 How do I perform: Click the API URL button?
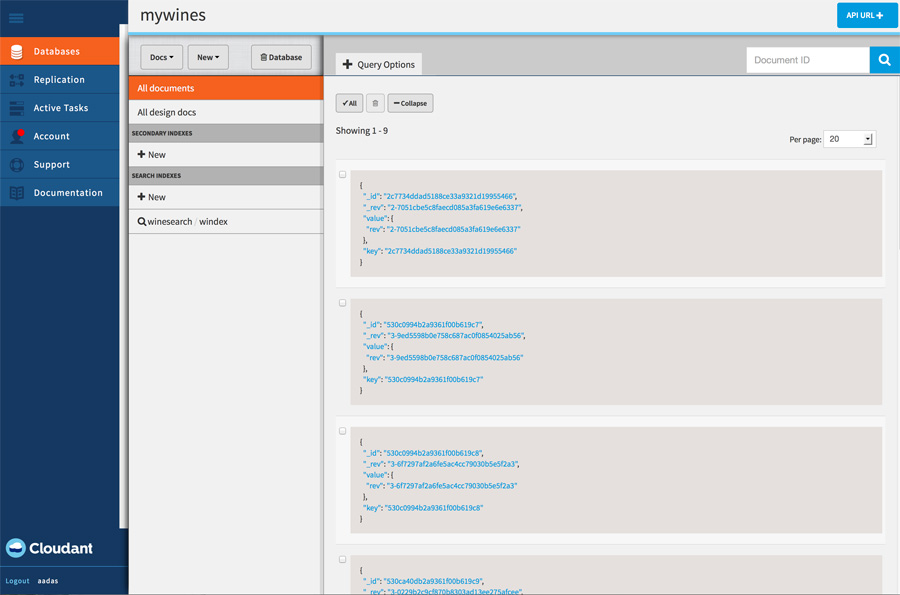point(865,15)
